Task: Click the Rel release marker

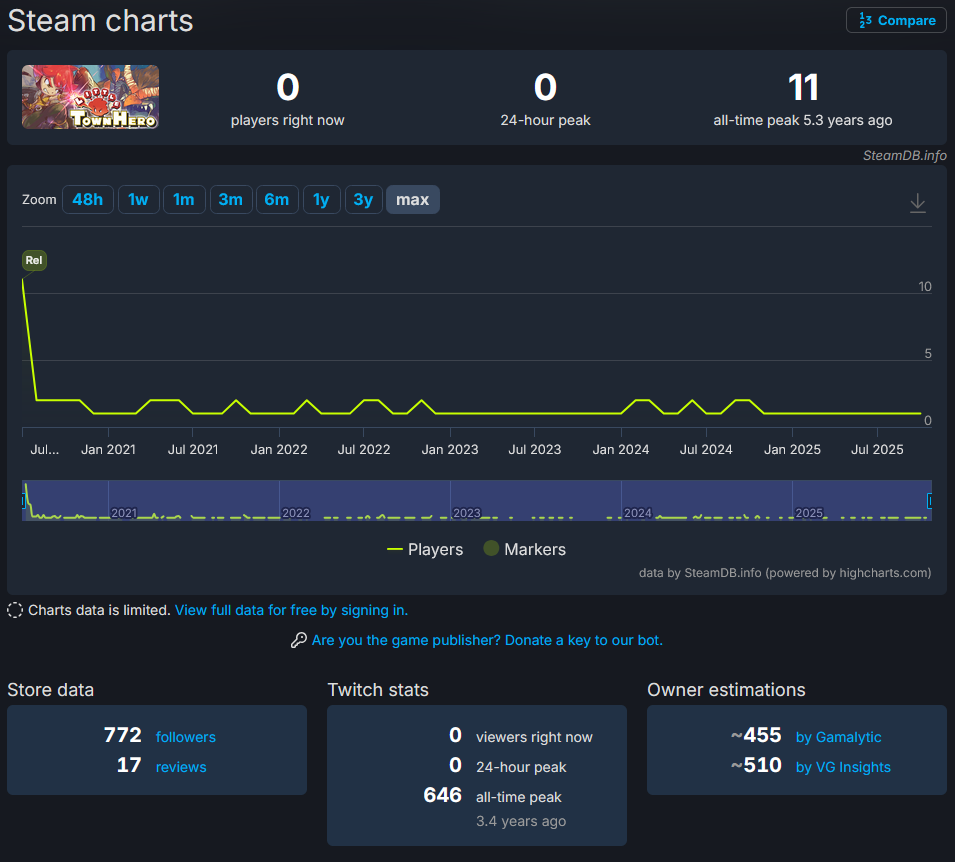Action: (34, 260)
